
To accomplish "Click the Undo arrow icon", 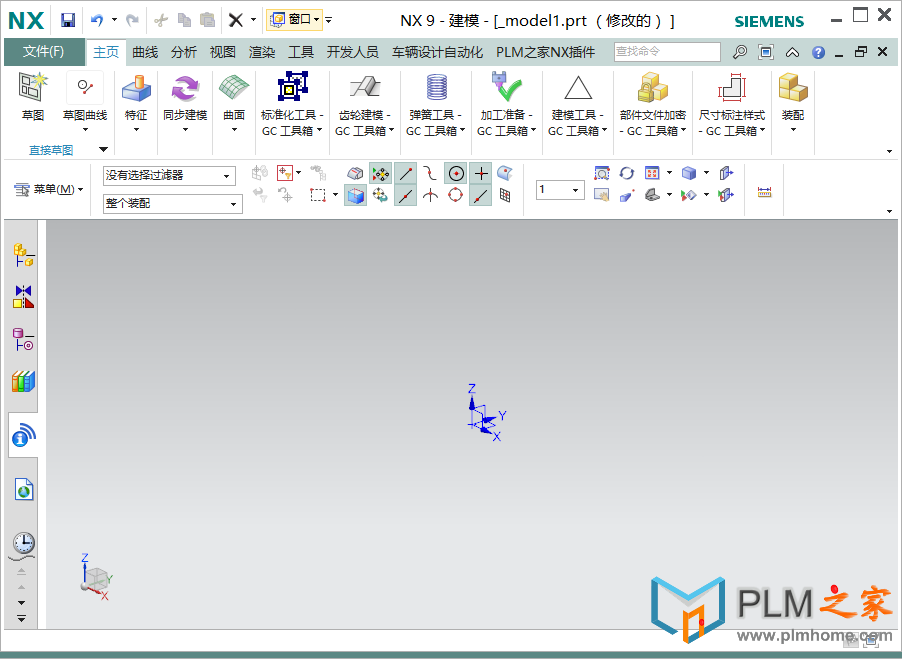I will [x=97, y=21].
